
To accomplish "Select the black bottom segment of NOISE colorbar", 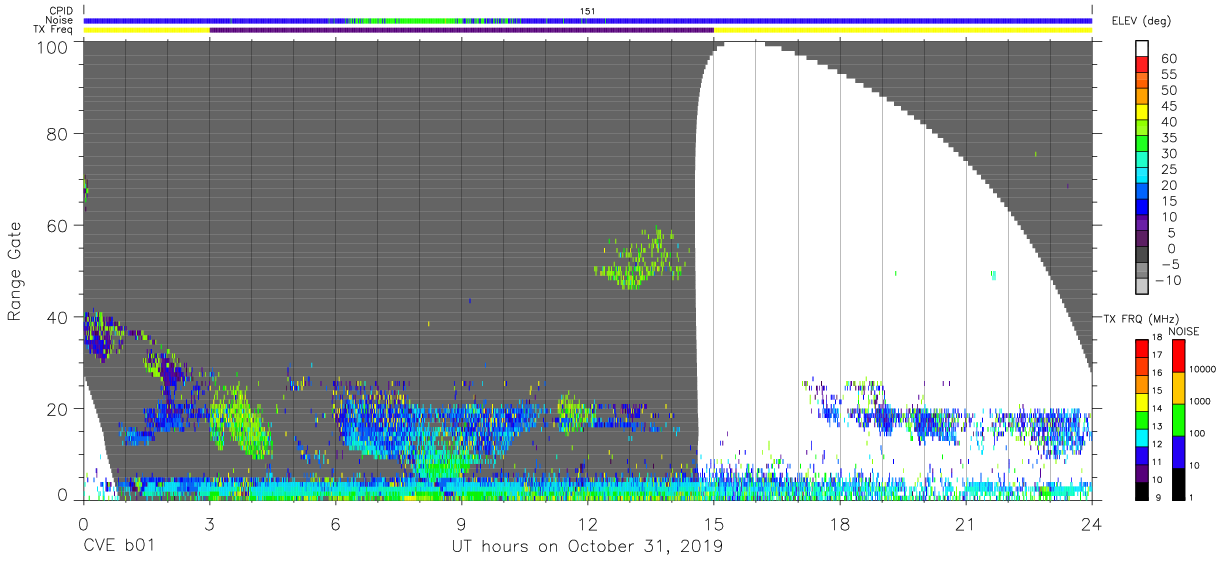I will (x=1178, y=483).
